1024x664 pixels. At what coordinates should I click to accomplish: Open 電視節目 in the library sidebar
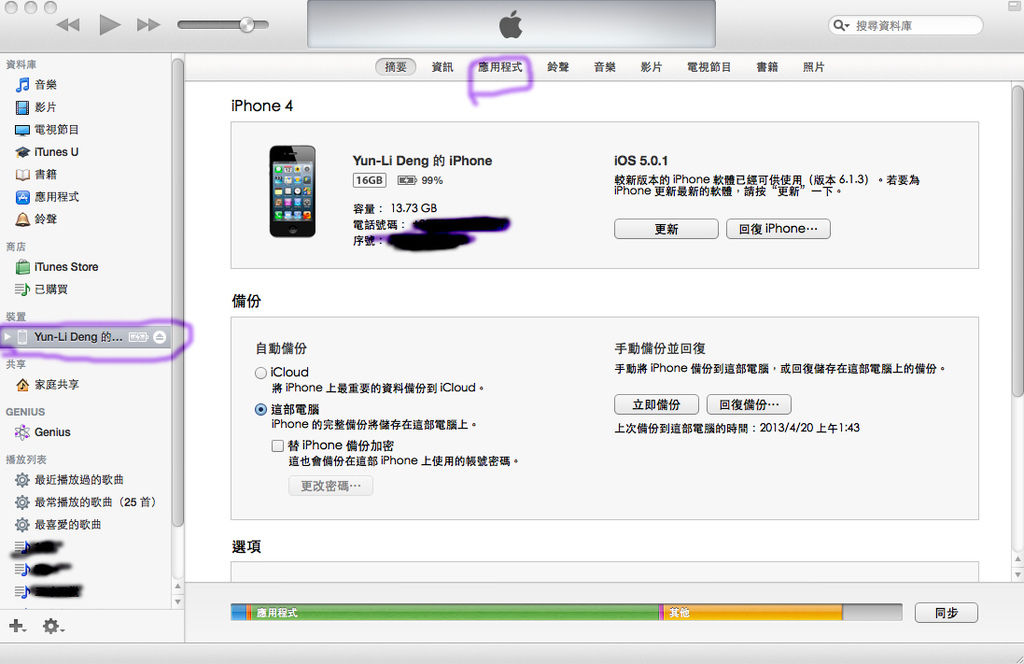(46, 129)
